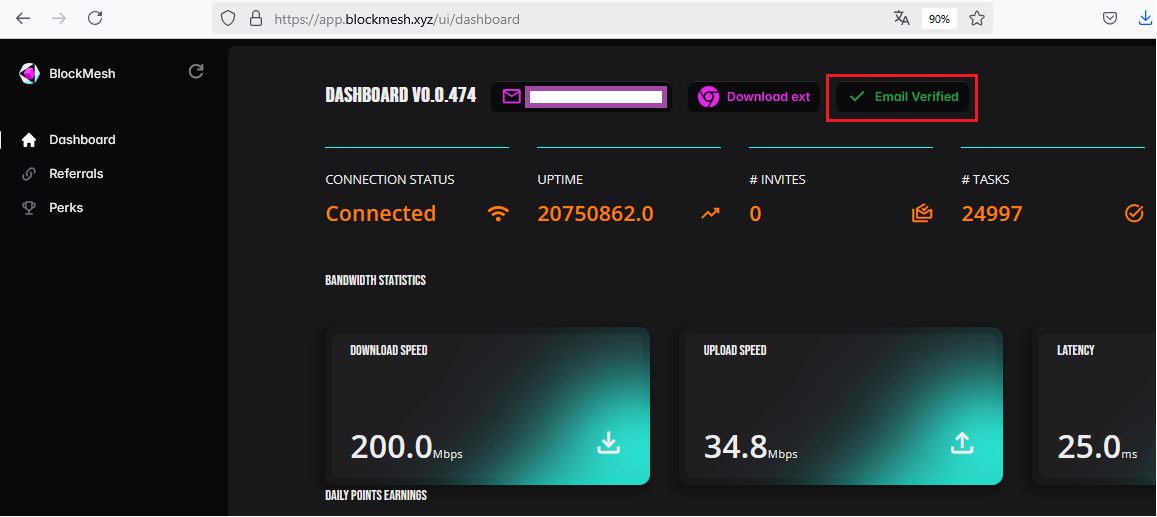Click the shield tracking protection icon
This screenshot has height=517, width=1157.
click(228, 19)
